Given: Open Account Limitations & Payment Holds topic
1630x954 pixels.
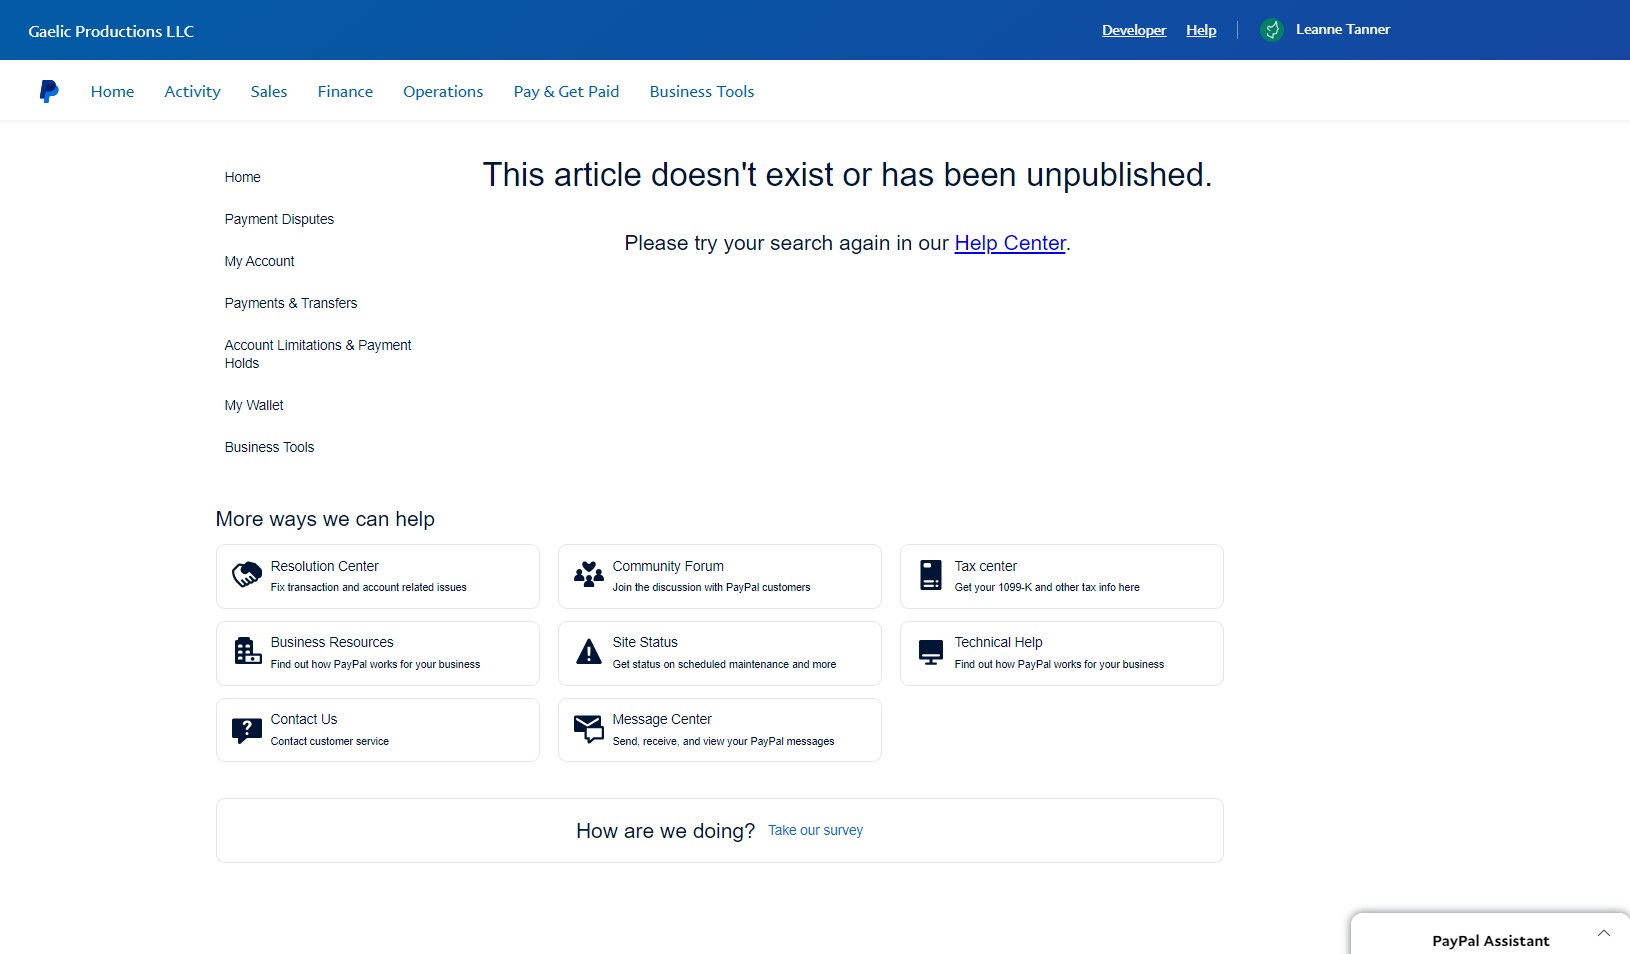Looking at the screenshot, I should 317,354.
